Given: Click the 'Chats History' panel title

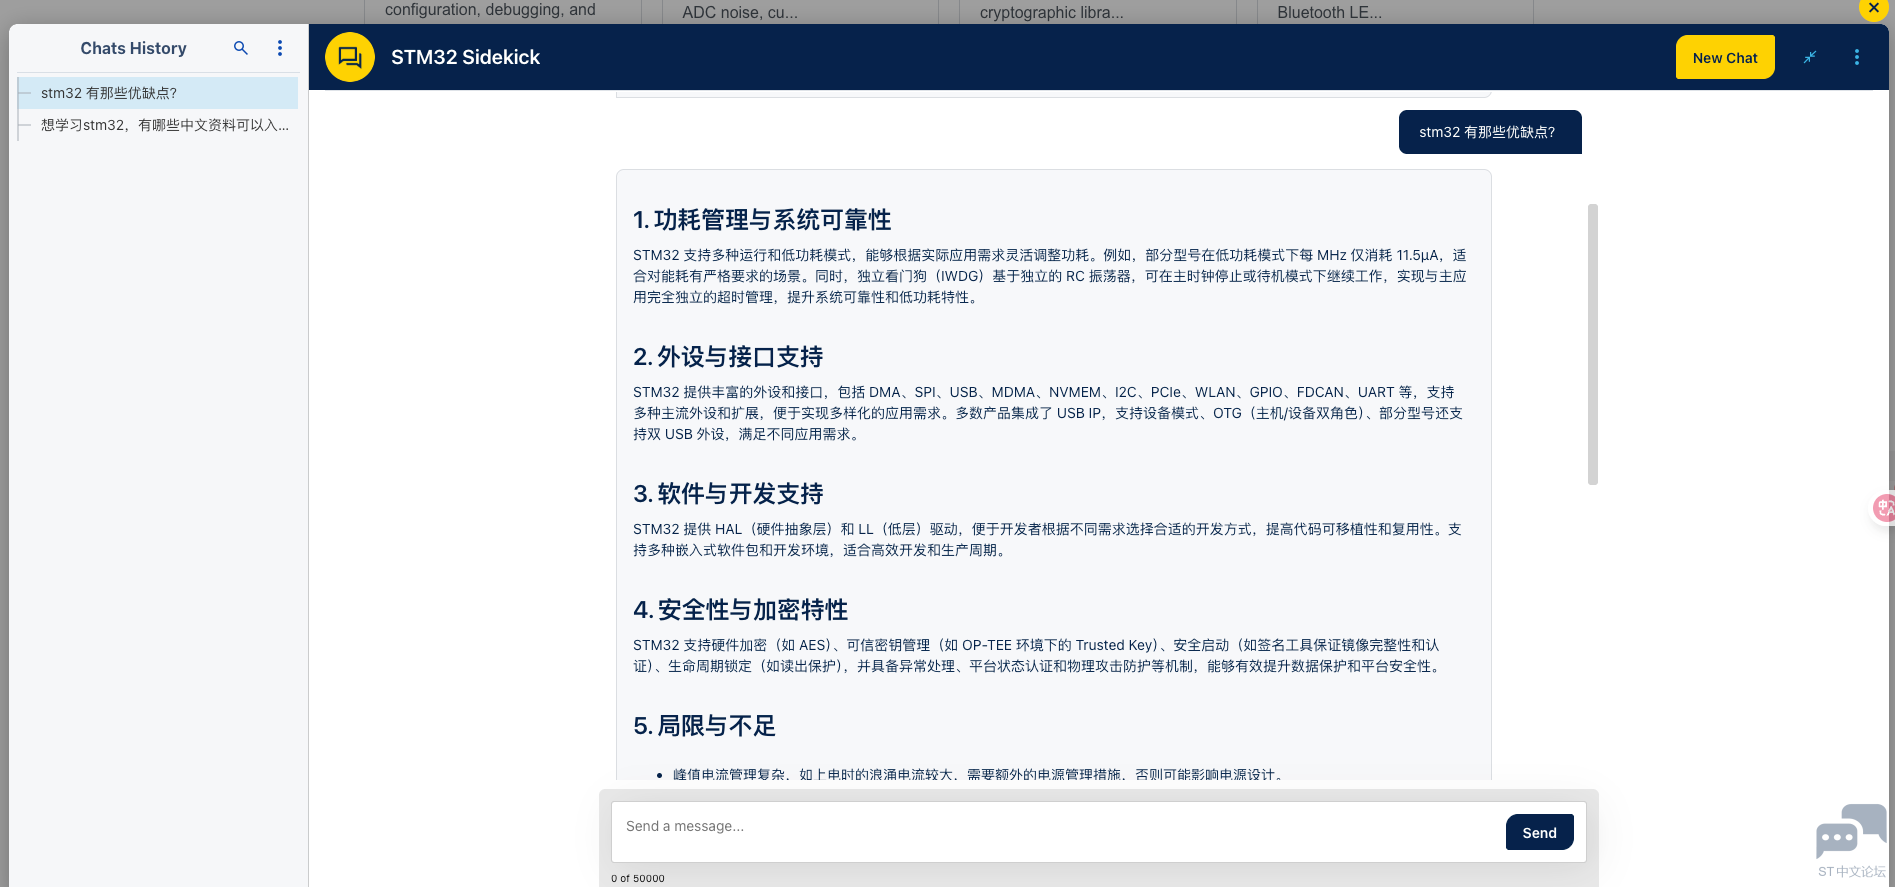Looking at the screenshot, I should pos(133,48).
